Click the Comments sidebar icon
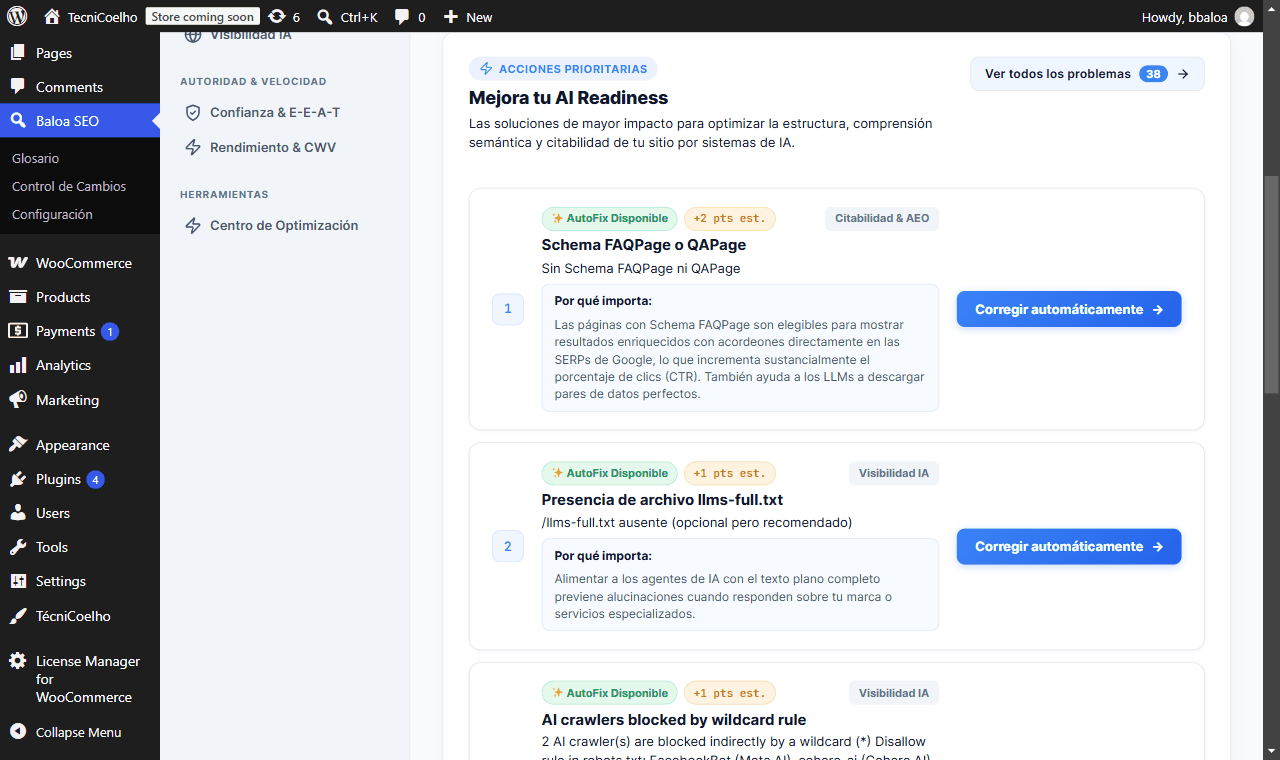The image size is (1280, 760). point(18,87)
